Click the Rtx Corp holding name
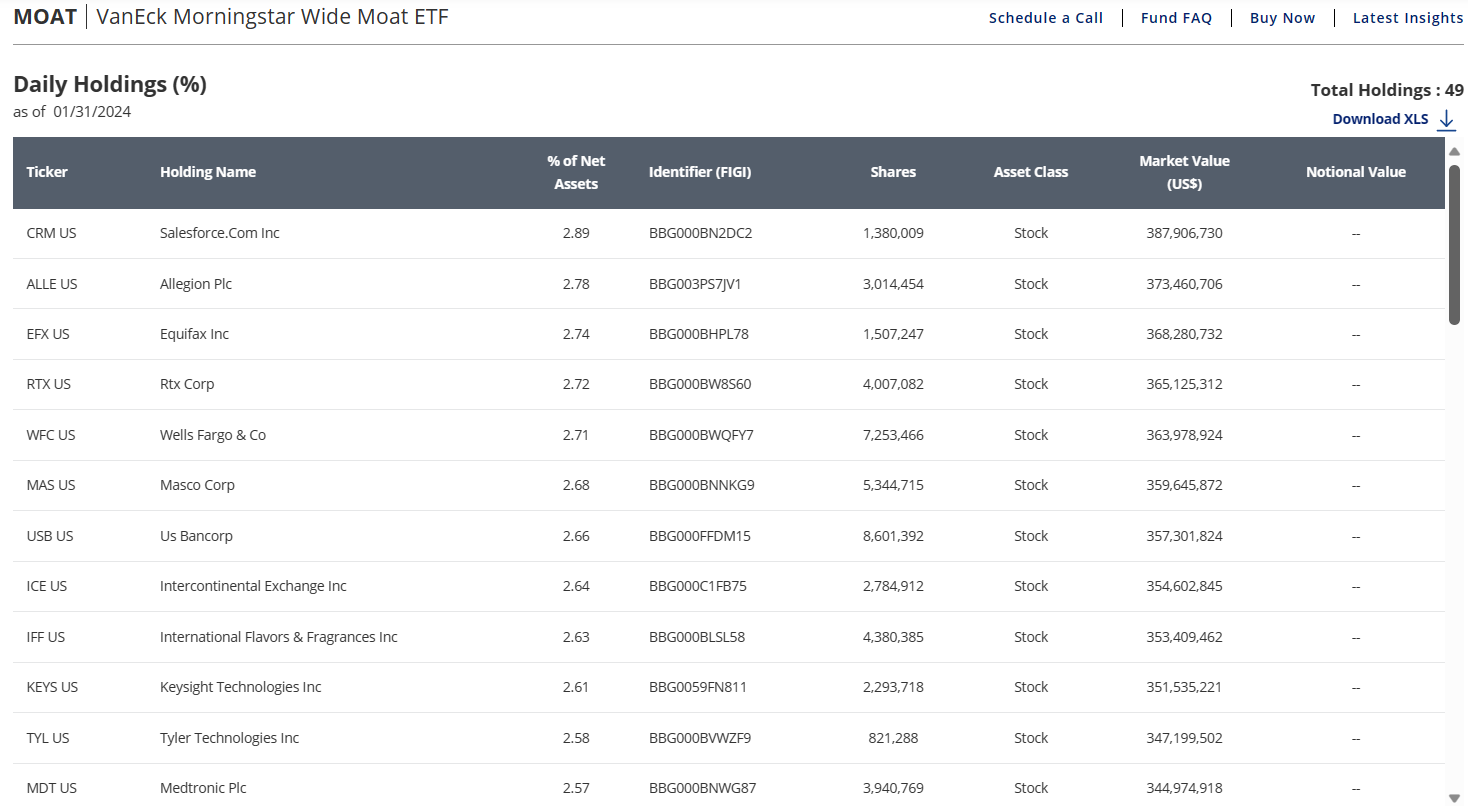Viewport: 1468px width, 806px height. point(187,384)
